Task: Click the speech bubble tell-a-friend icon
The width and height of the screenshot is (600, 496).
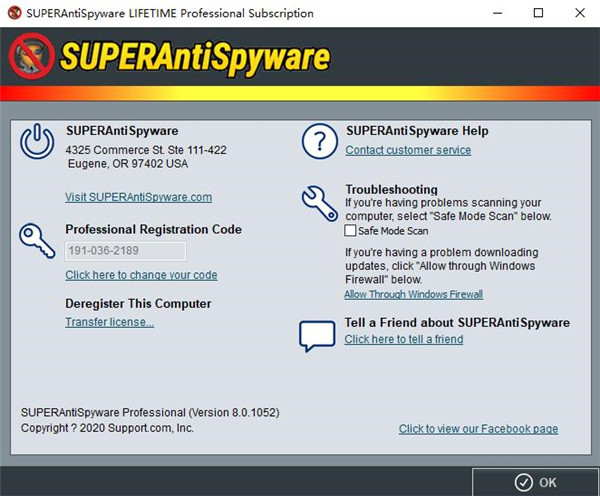Action: click(317, 336)
